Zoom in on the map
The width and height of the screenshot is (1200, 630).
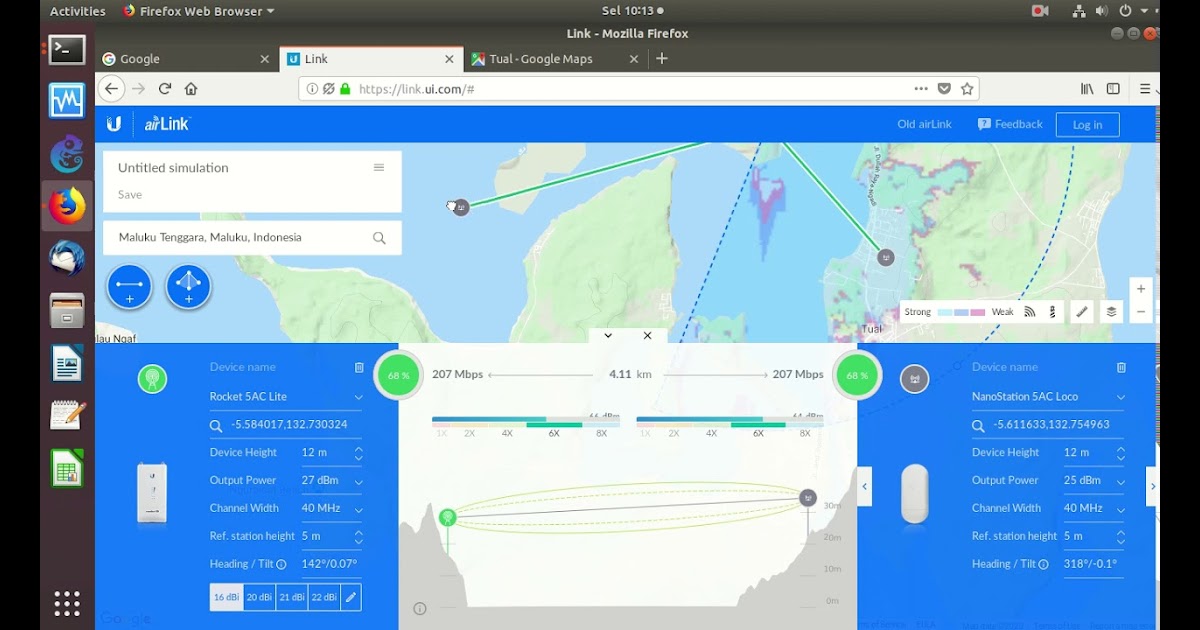1141,289
